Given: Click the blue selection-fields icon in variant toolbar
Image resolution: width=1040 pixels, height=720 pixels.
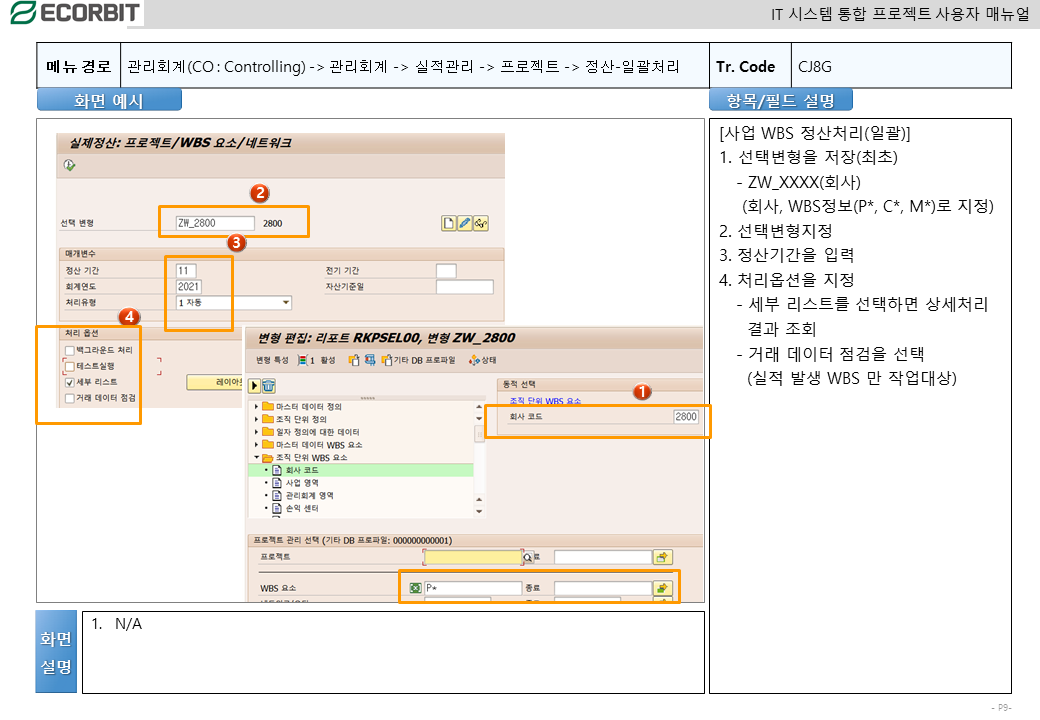Looking at the screenshot, I should (370, 360).
